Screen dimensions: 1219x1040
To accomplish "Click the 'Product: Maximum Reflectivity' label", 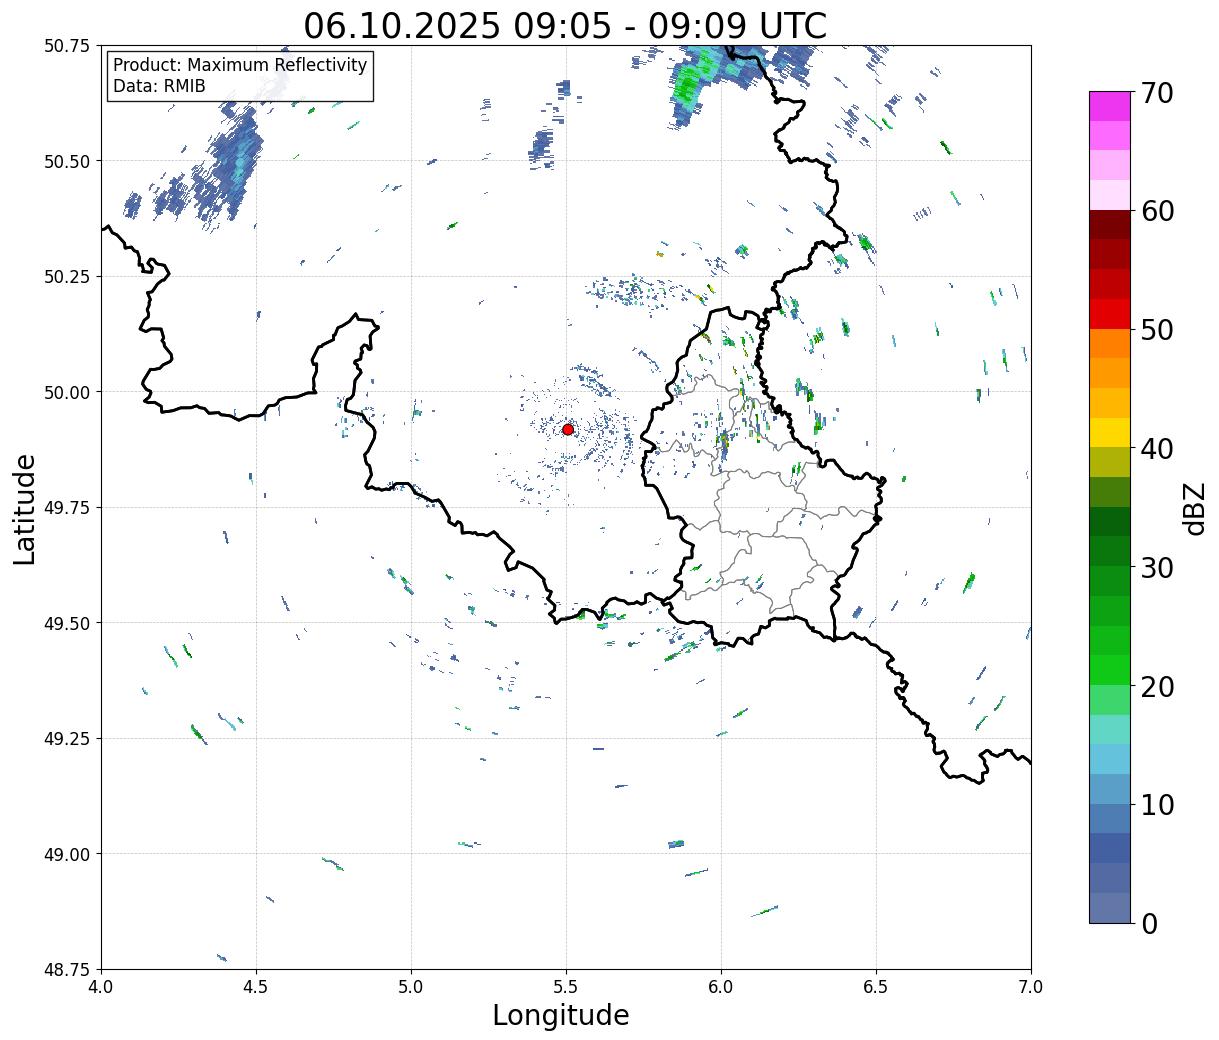I will point(240,65).
